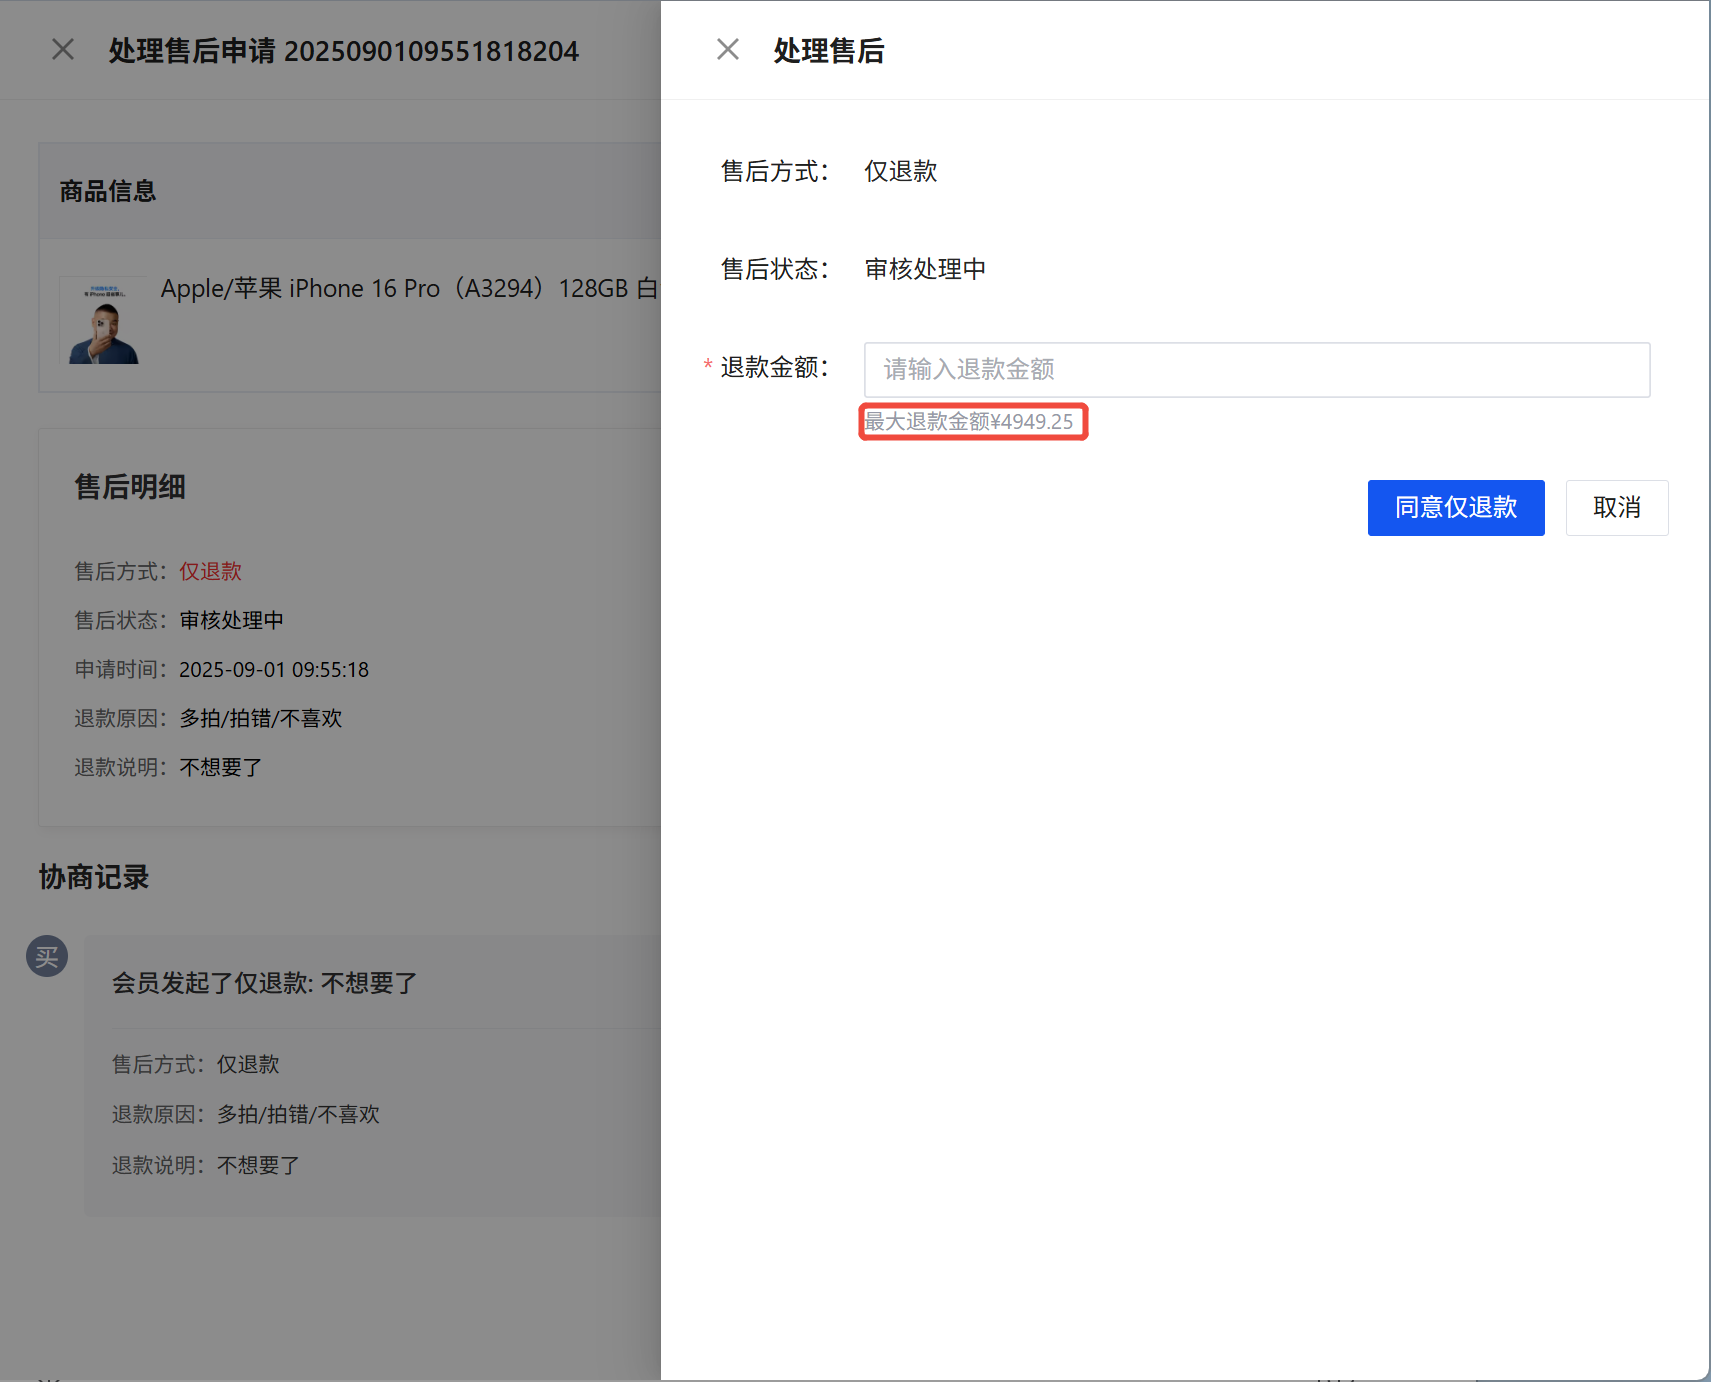Image resolution: width=1711 pixels, height=1382 pixels.
Task: Click the application time 2025-09-01 09:55:18
Action: tap(274, 669)
